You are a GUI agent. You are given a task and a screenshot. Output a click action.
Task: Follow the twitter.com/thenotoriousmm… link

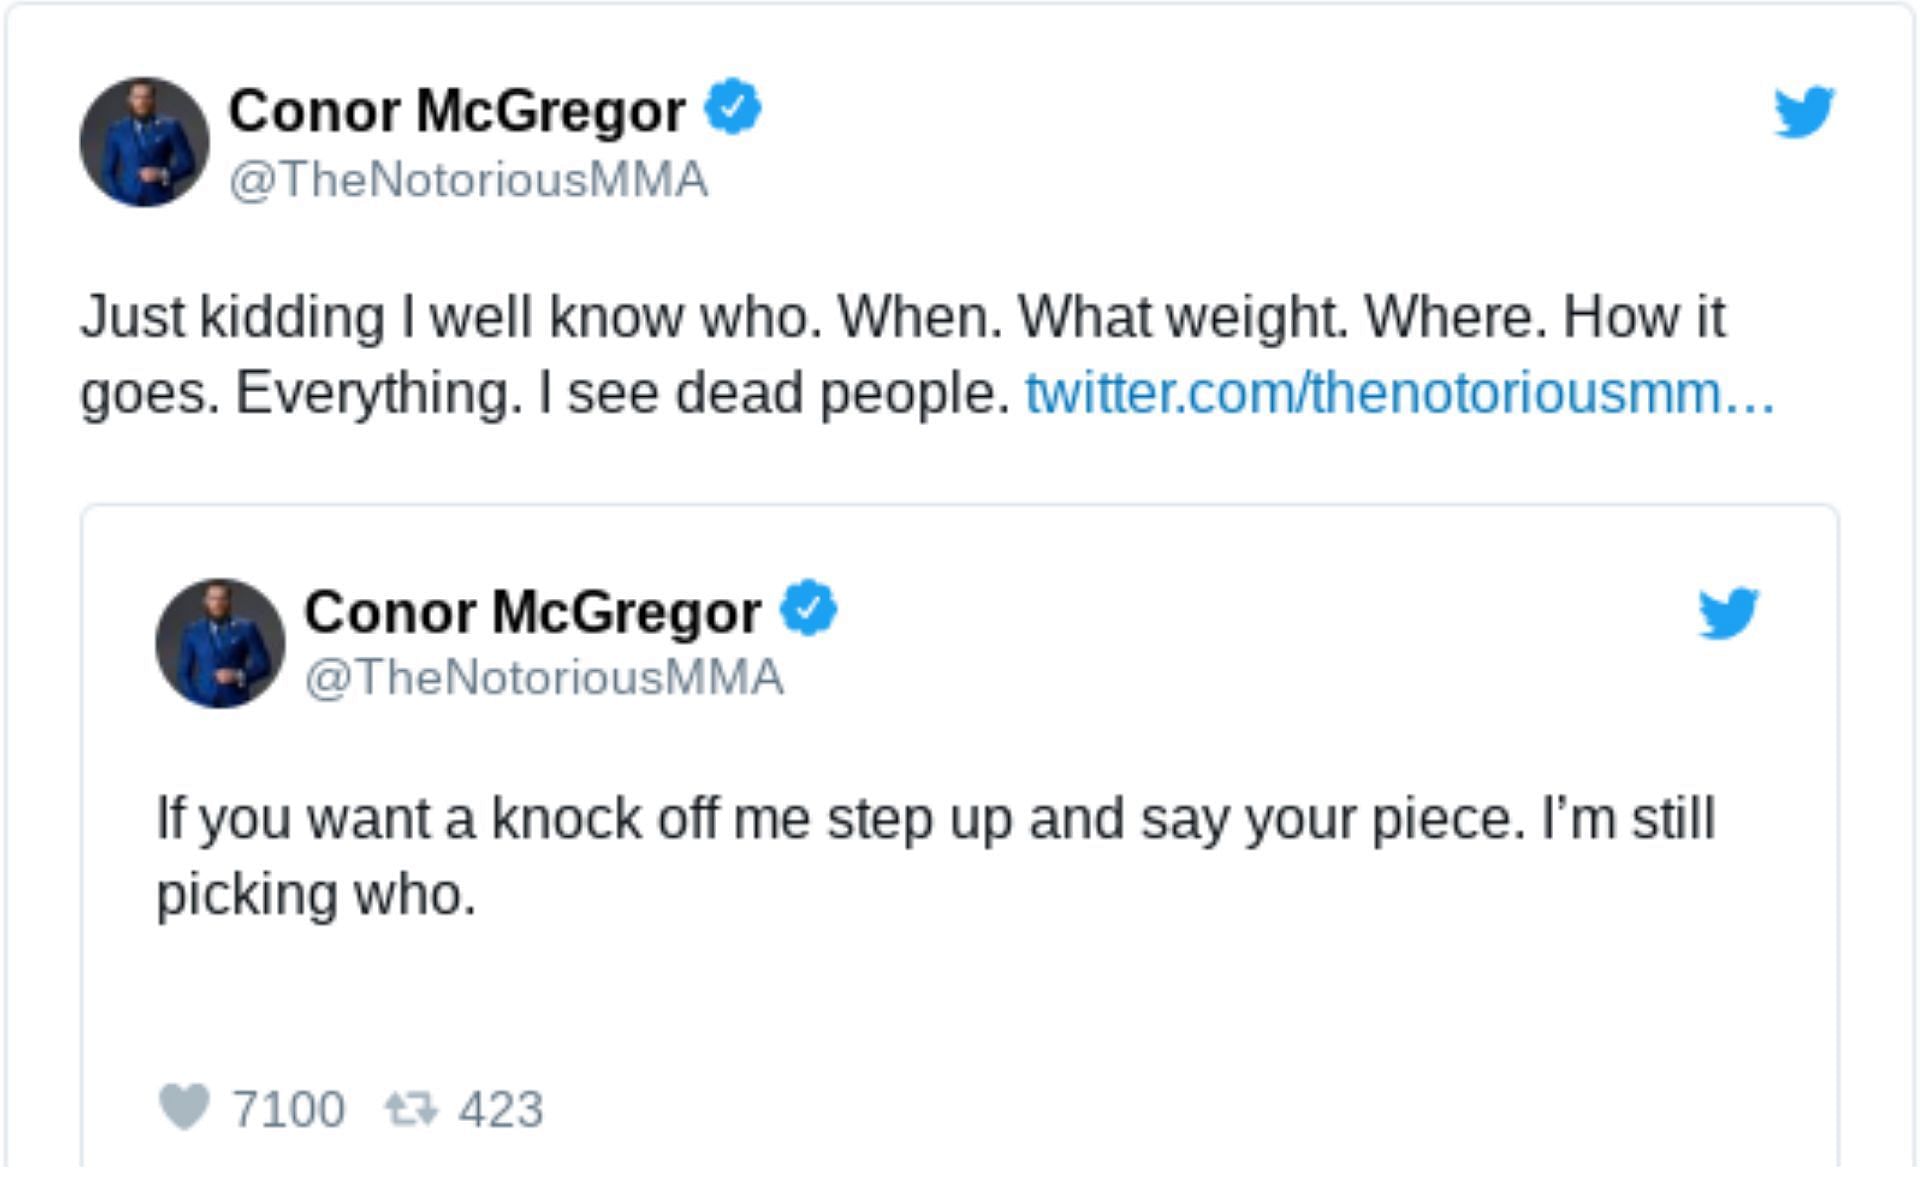click(1400, 392)
